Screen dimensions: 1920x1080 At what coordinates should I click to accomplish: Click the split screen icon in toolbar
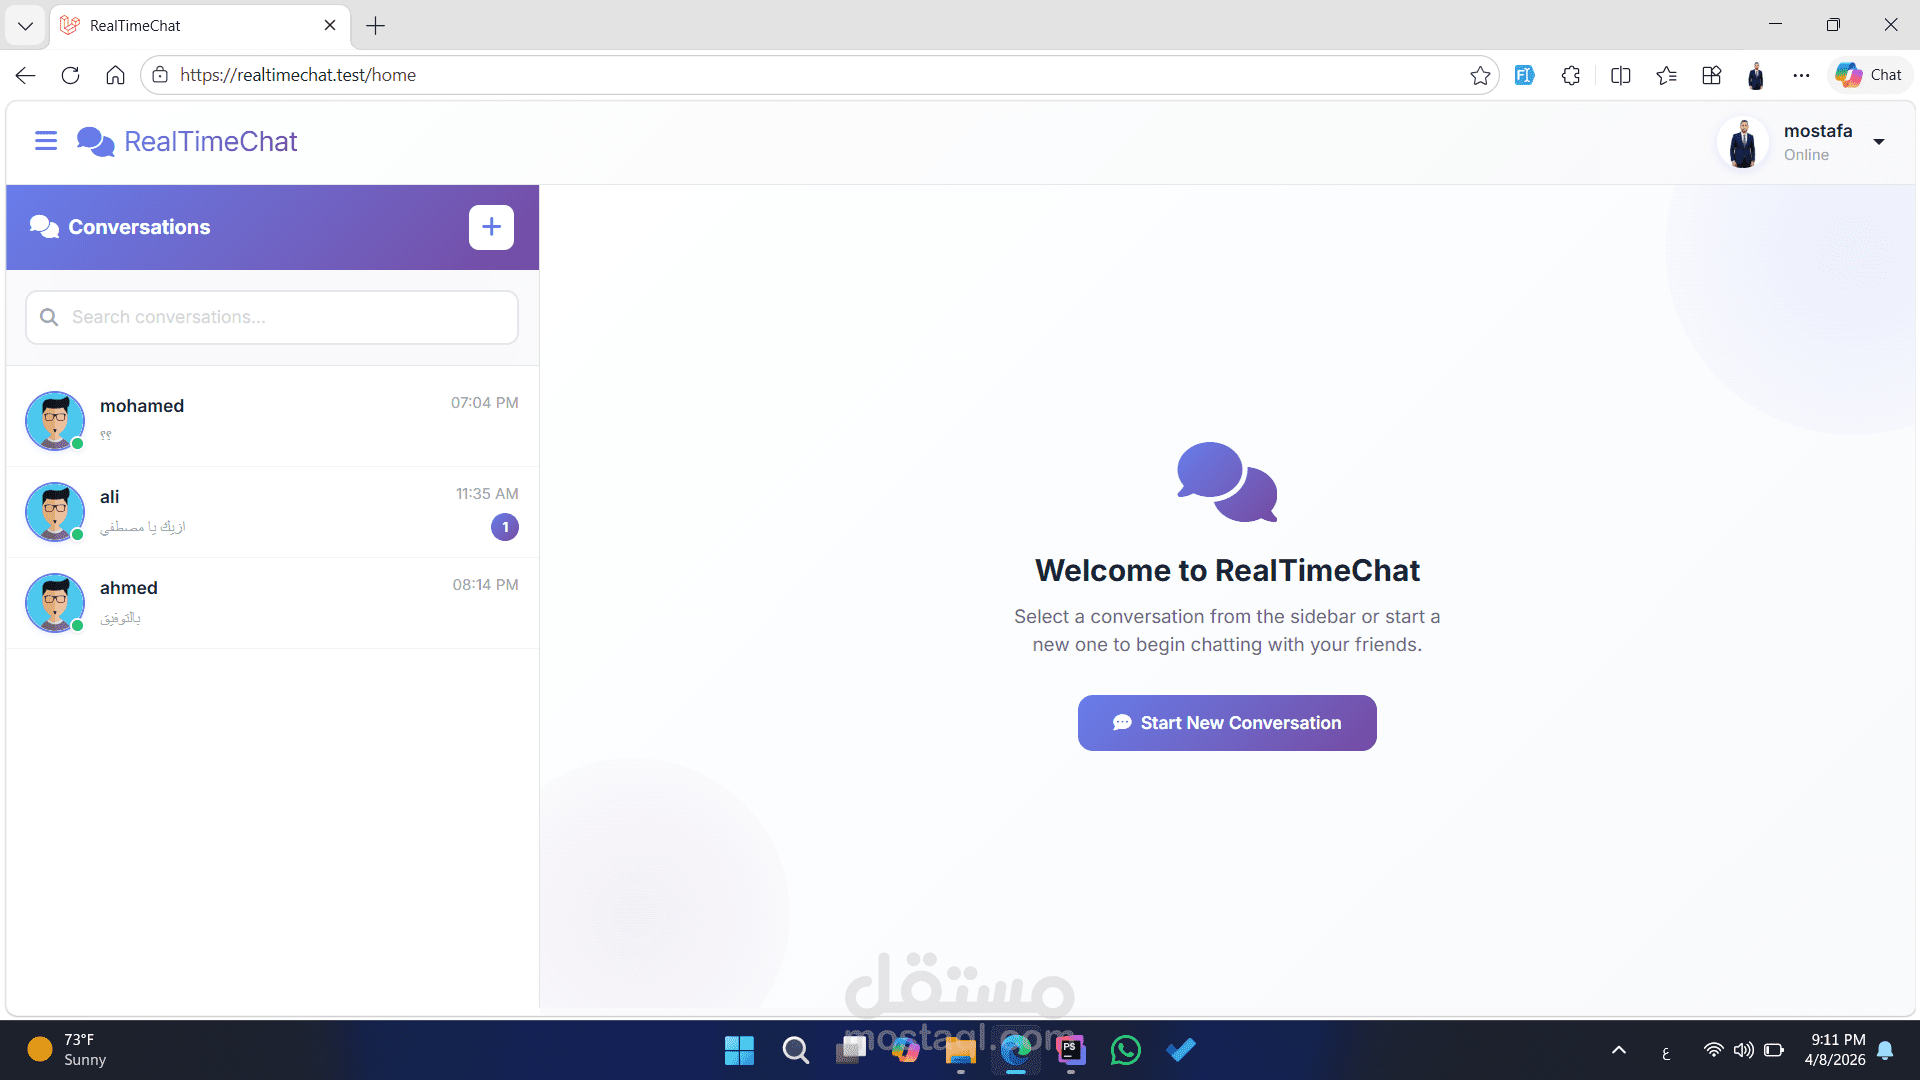pyautogui.click(x=1621, y=75)
